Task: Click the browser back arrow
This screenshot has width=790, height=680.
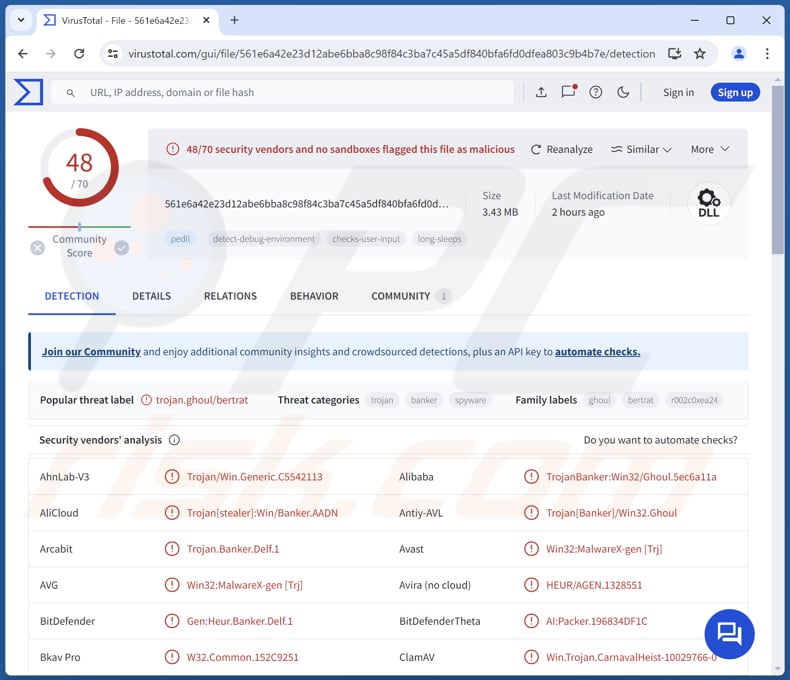Action: click(x=23, y=53)
